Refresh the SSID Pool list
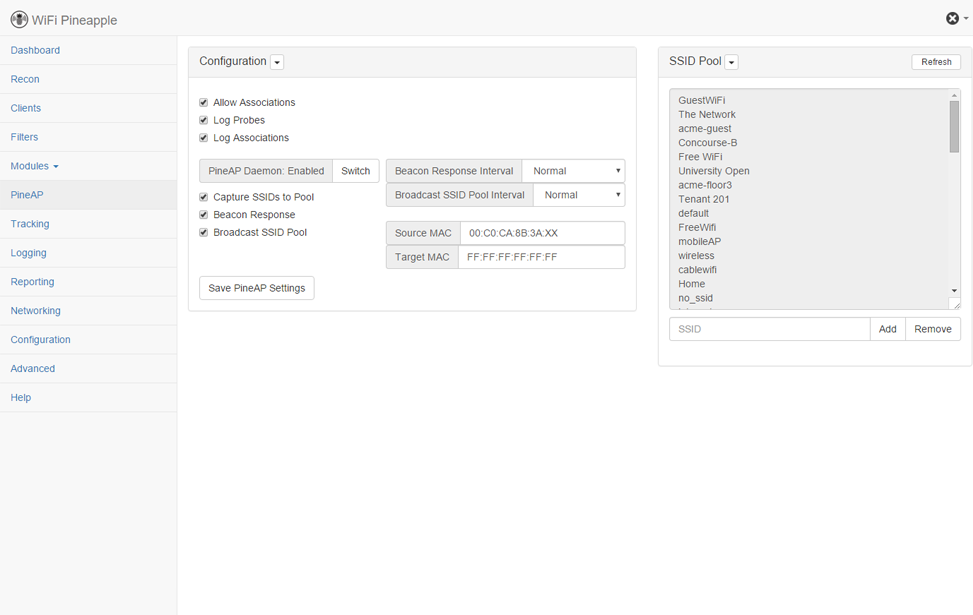Viewport: 973px width, 615px height. click(936, 62)
